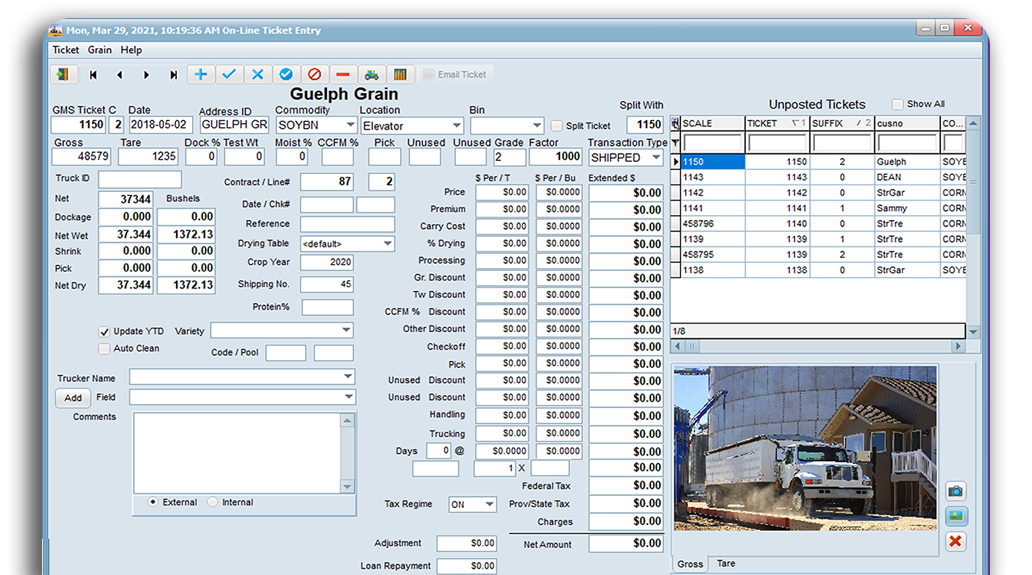
Task: Click the filter funnel icon in grid
Action: tap(675, 142)
